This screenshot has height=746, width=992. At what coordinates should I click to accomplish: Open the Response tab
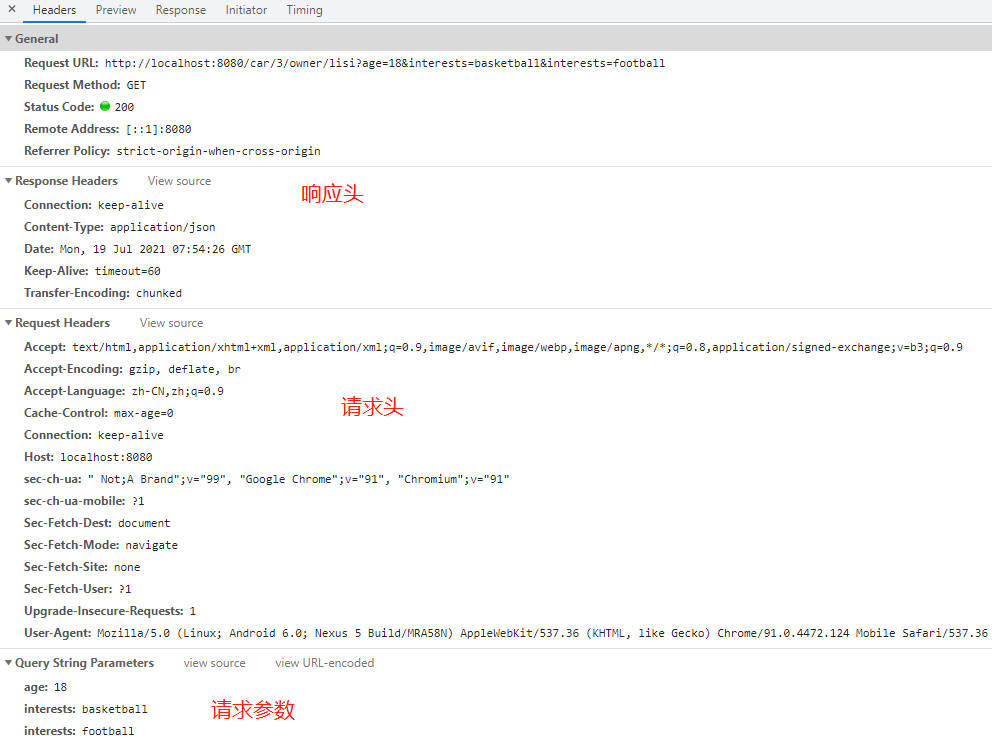click(181, 10)
